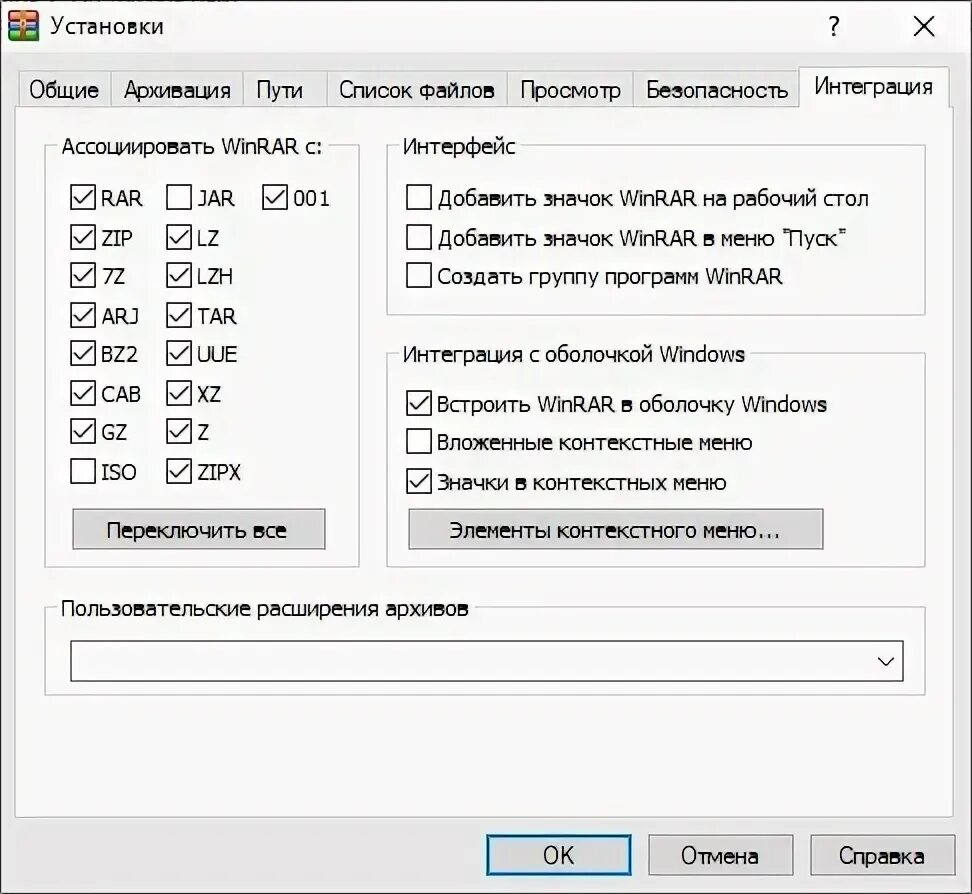Switch to the Безопасность tab
This screenshot has width=972, height=894.
[717, 90]
